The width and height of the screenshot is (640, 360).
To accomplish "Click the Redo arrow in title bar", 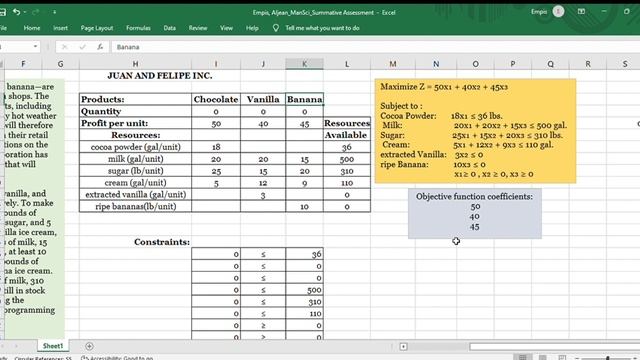I will coord(35,12).
